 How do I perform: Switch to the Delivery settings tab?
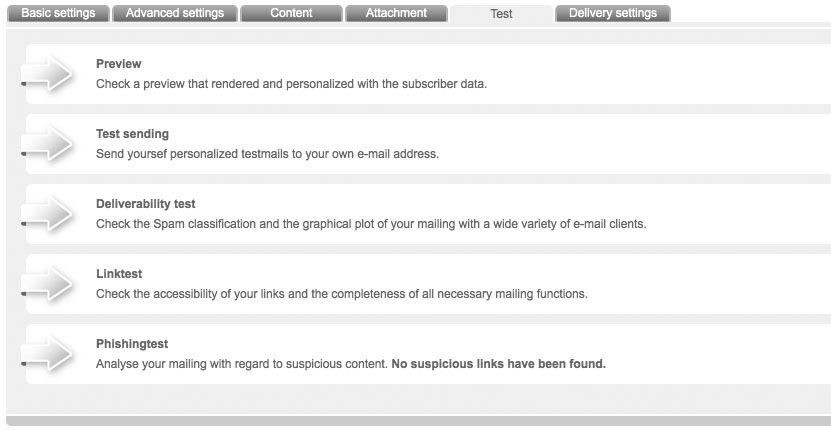coord(612,13)
